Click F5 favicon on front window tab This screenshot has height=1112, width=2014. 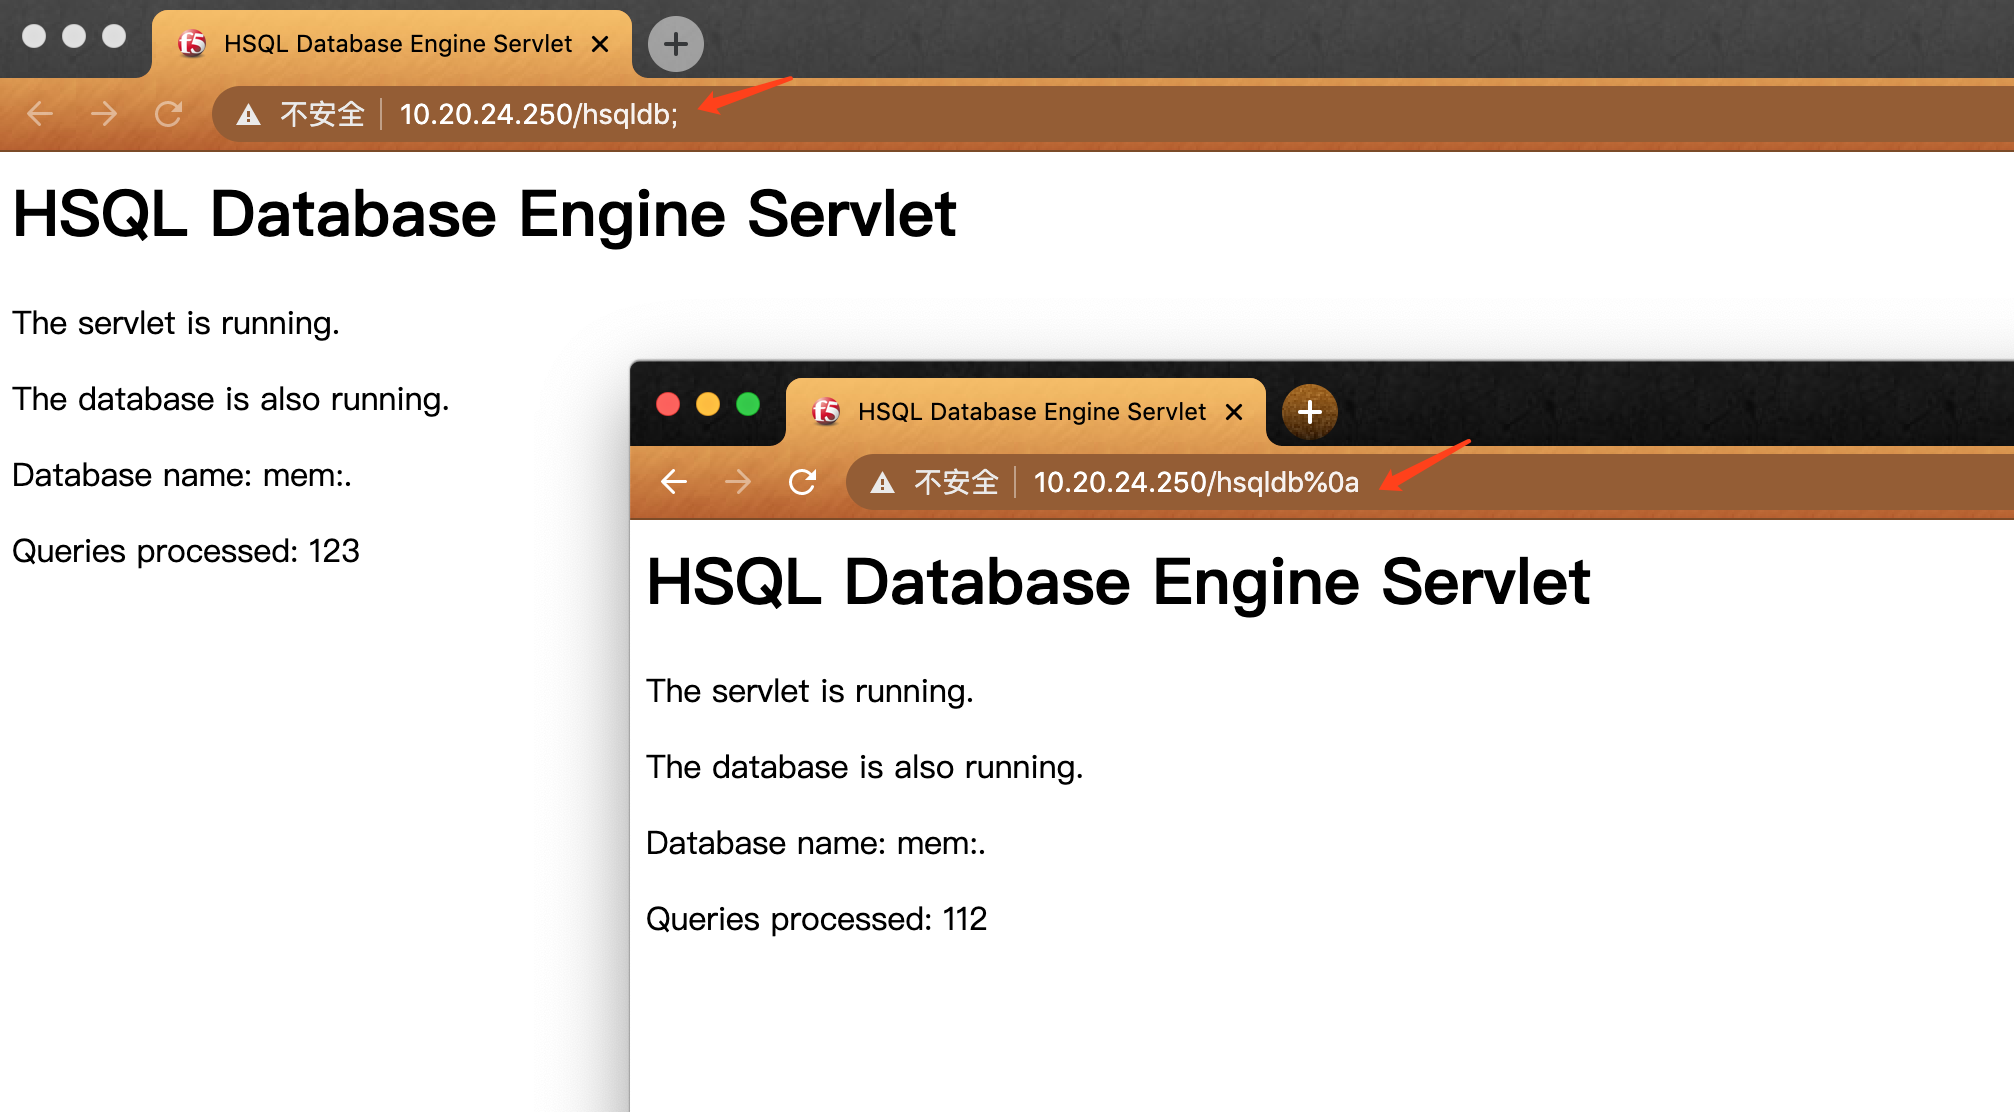point(826,411)
